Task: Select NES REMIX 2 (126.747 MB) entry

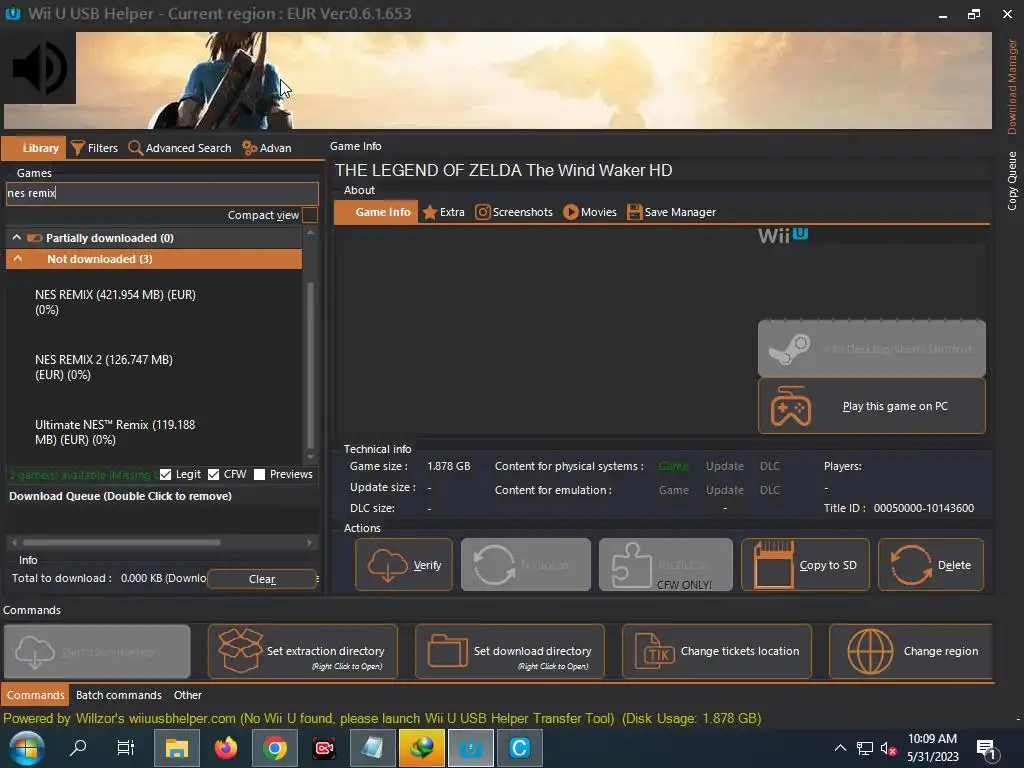Action: 104,367
